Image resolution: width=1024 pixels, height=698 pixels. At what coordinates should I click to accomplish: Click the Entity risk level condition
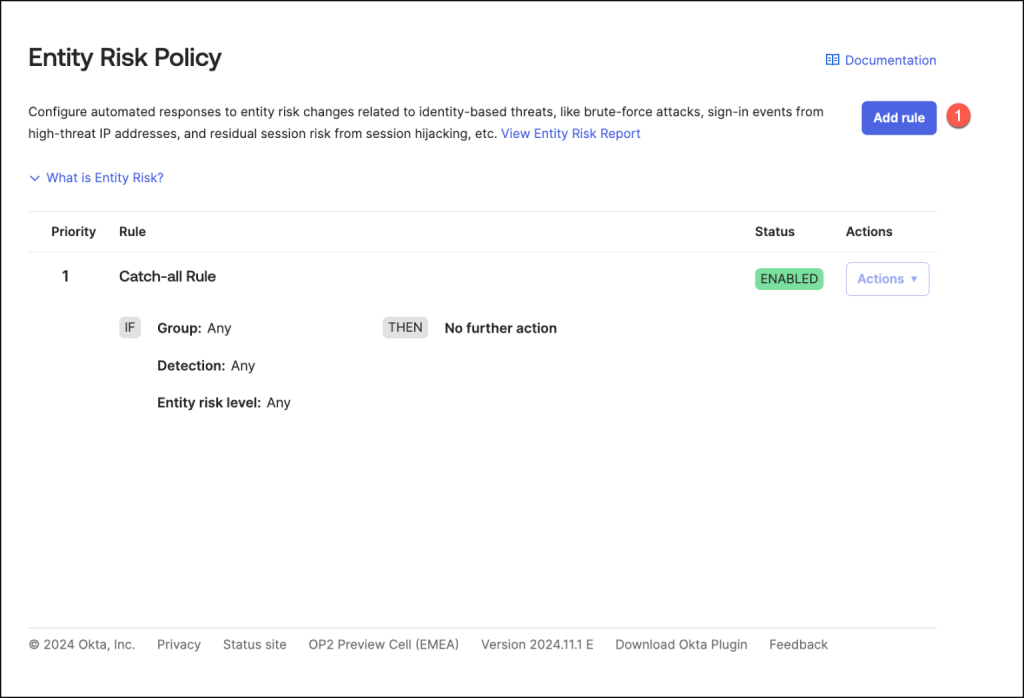(x=223, y=402)
